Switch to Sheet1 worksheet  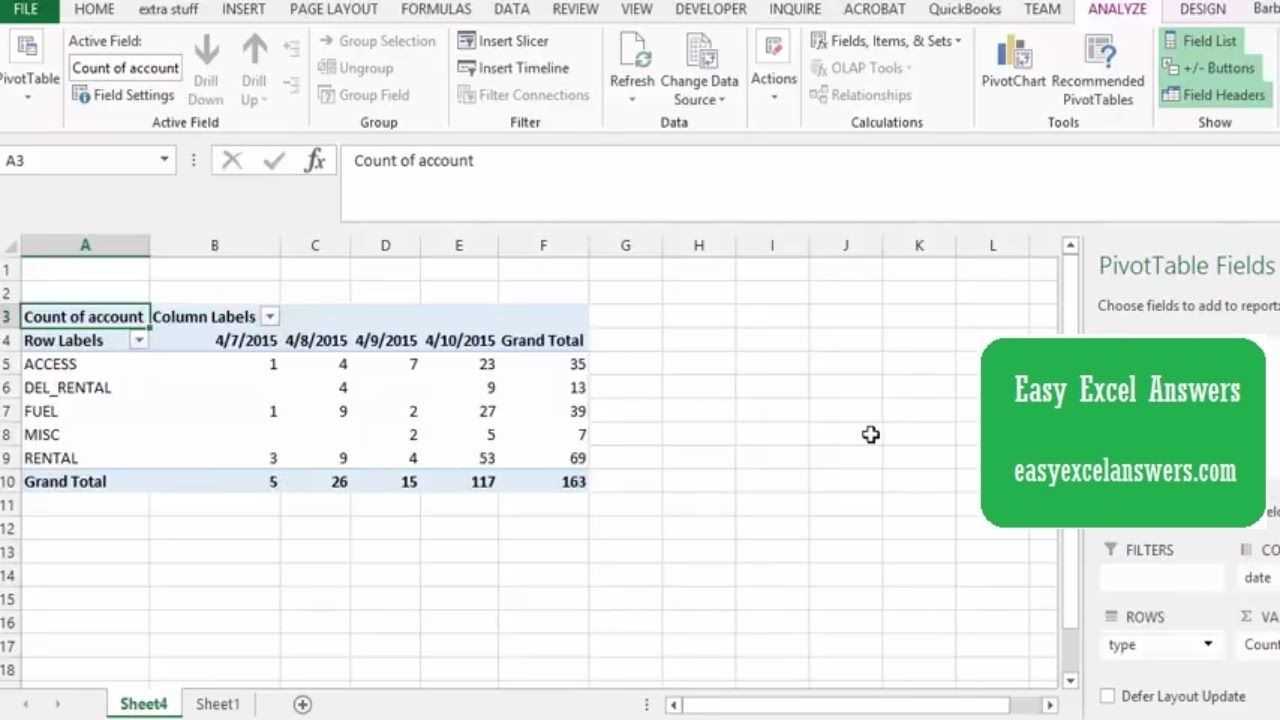pos(218,704)
